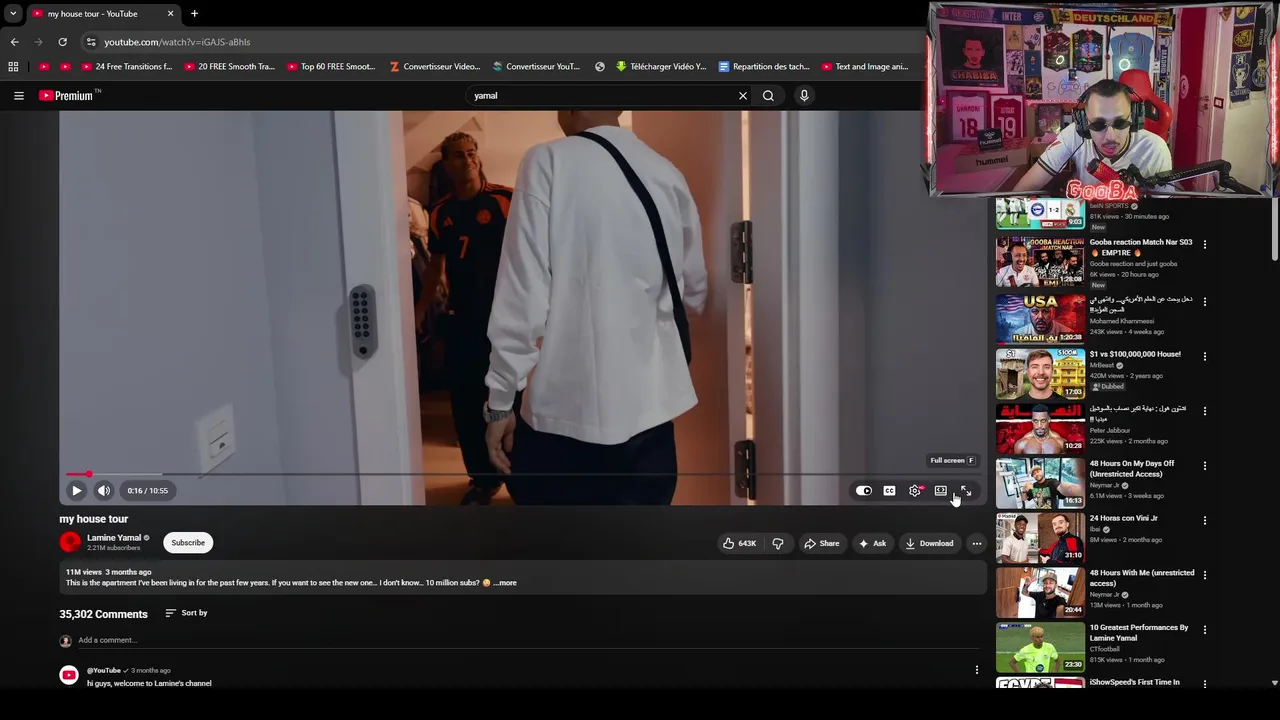Reload the current page
The width and height of the screenshot is (1280, 720).
[x=62, y=42]
